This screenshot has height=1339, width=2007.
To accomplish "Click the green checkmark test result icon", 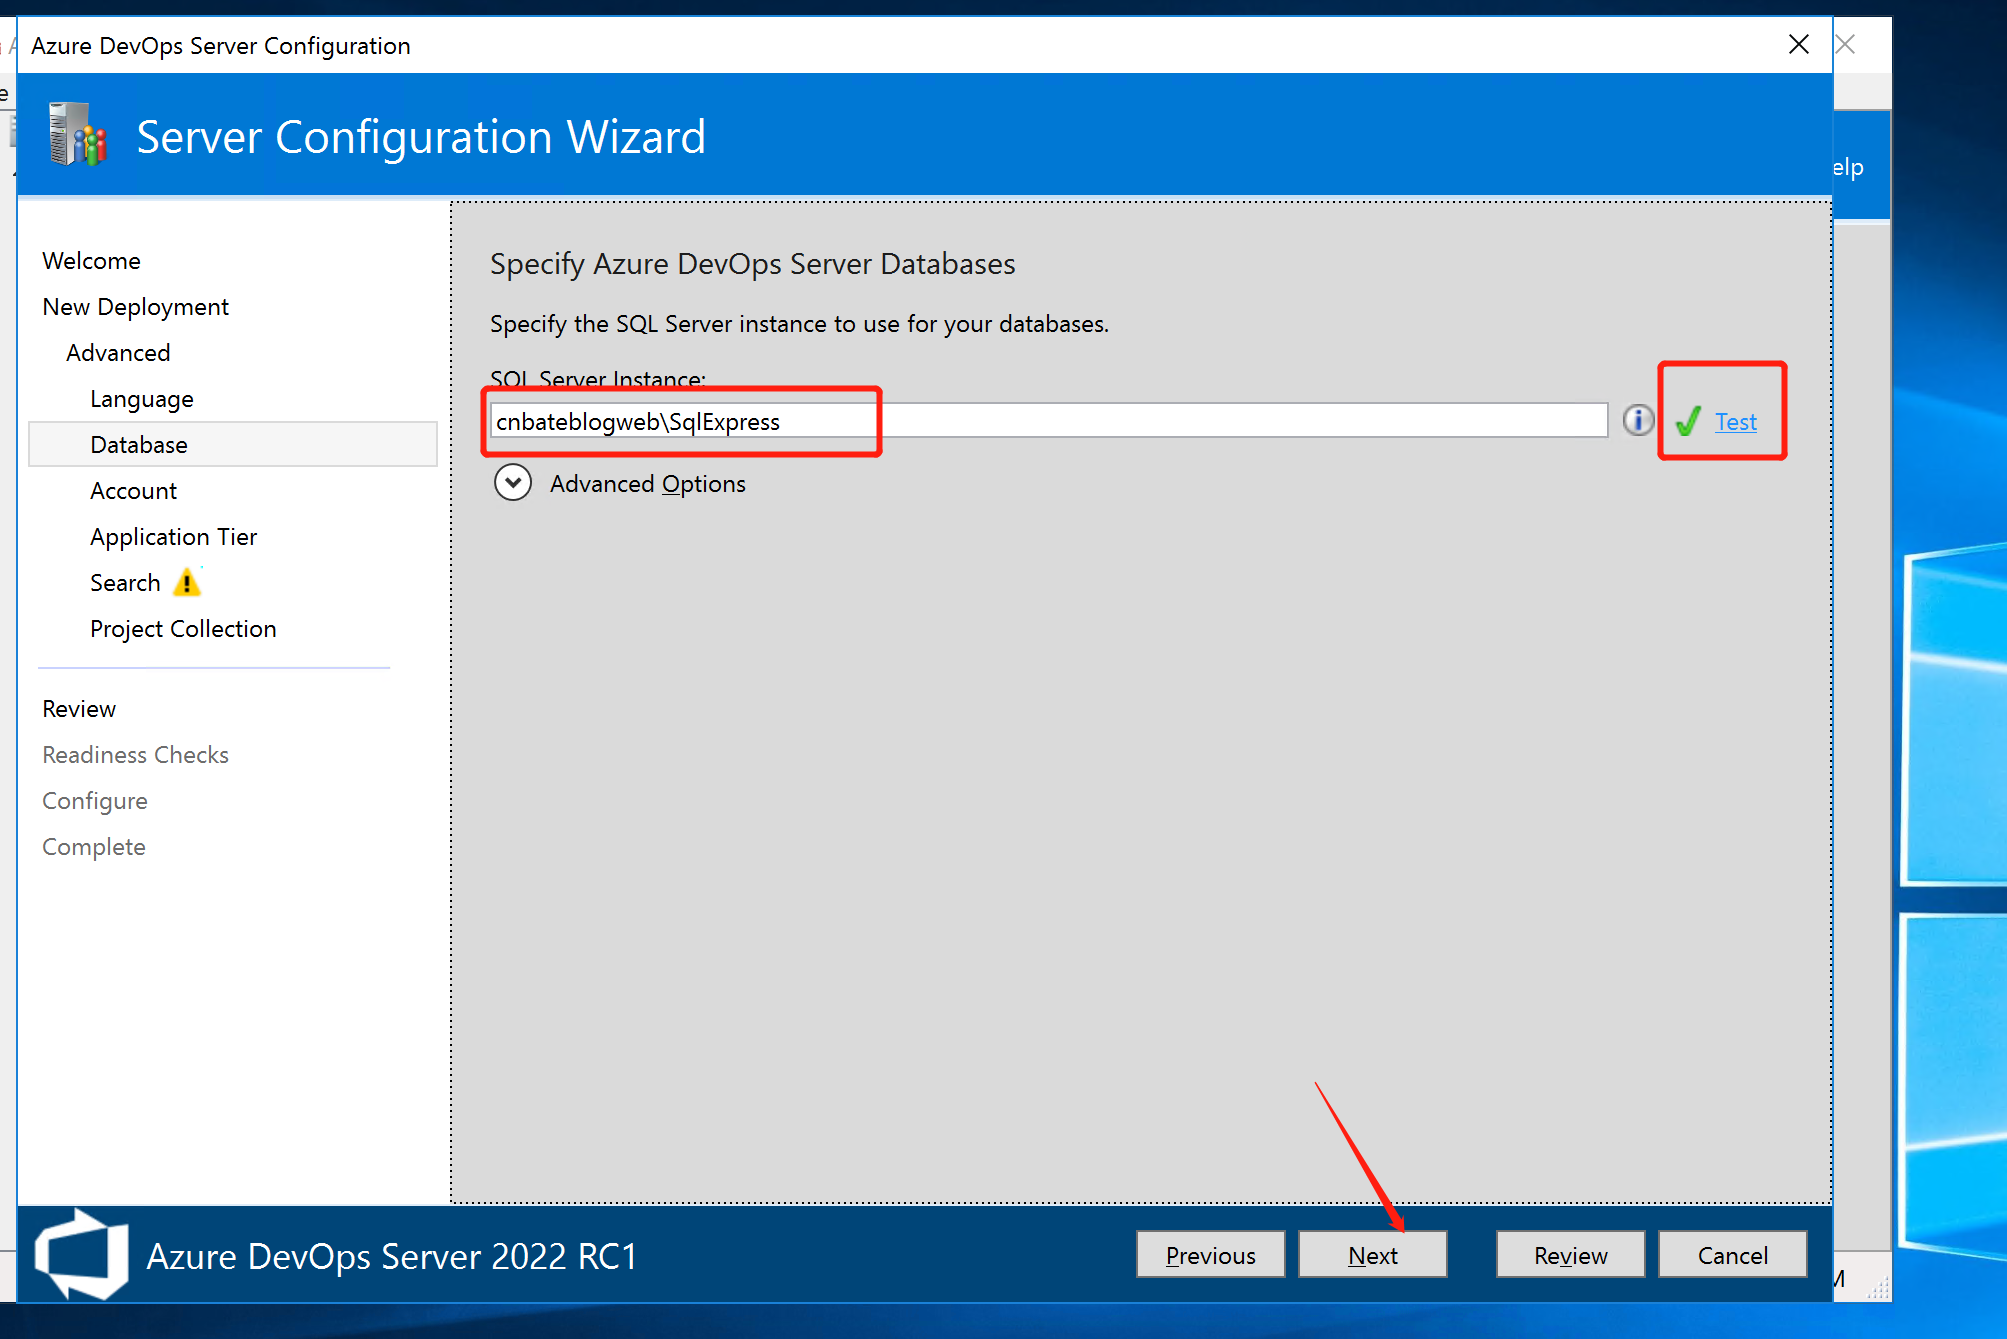I will pyautogui.click(x=1689, y=421).
